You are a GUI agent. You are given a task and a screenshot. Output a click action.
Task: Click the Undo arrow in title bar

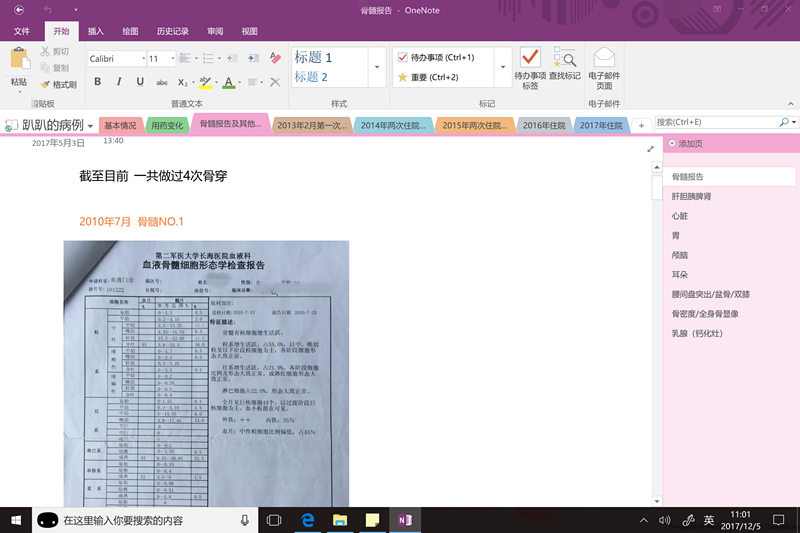(x=48, y=10)
